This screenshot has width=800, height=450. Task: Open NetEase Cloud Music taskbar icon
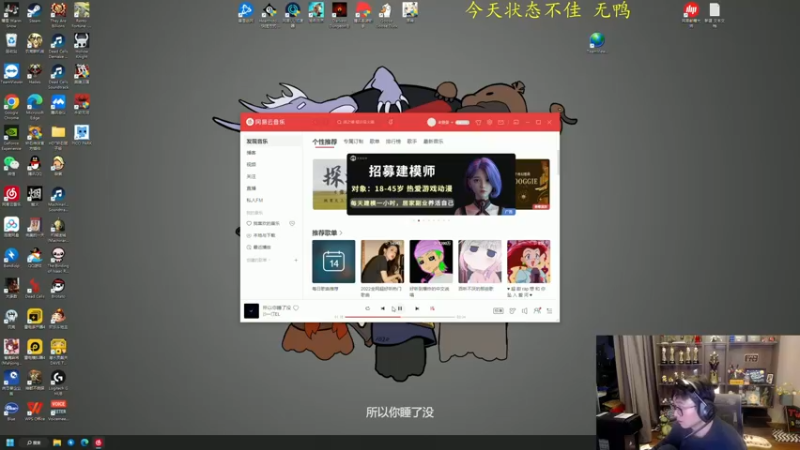98,442
